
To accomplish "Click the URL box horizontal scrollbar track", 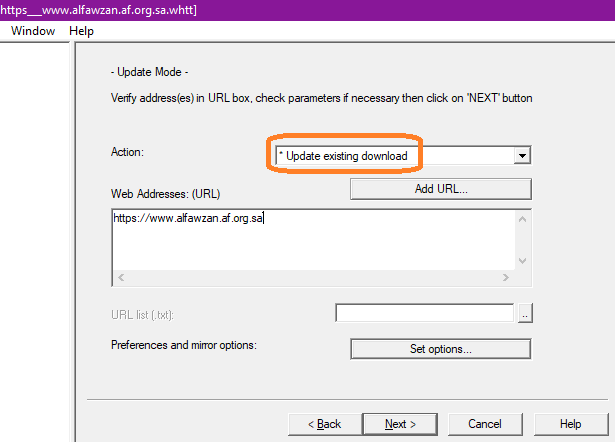I will [x=312, y=276].
